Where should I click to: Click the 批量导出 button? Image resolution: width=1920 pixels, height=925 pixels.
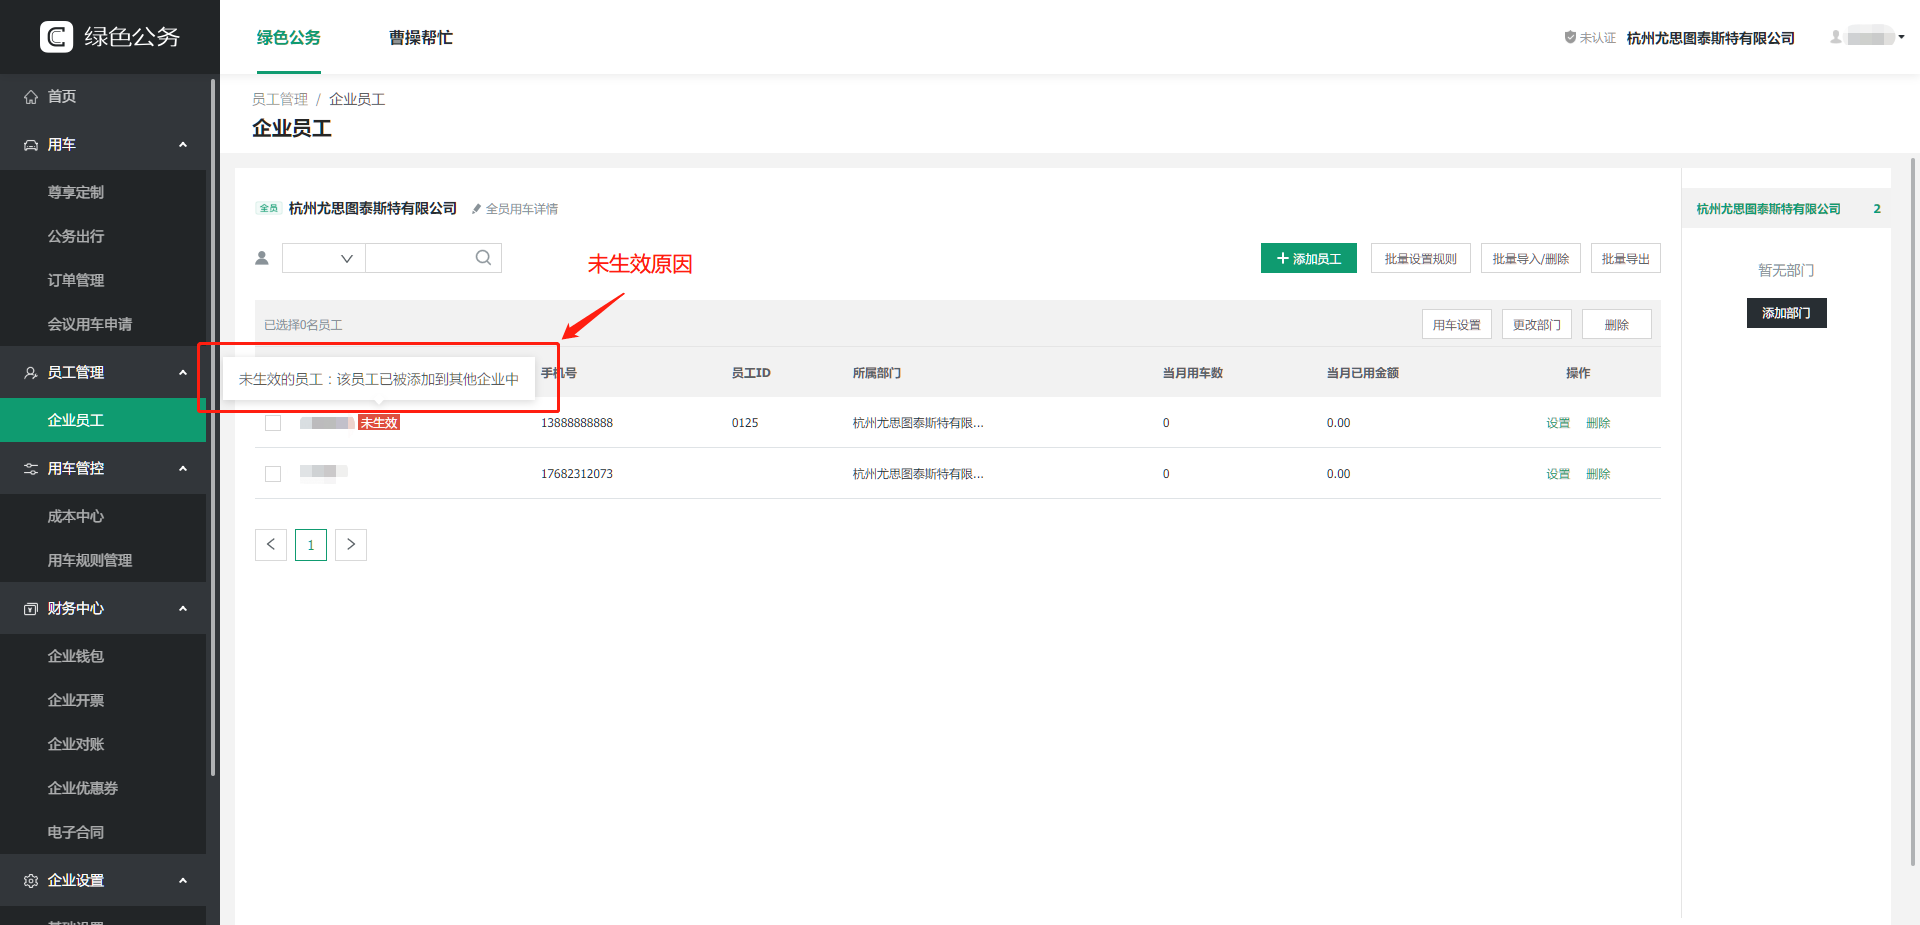[1625, 258]
